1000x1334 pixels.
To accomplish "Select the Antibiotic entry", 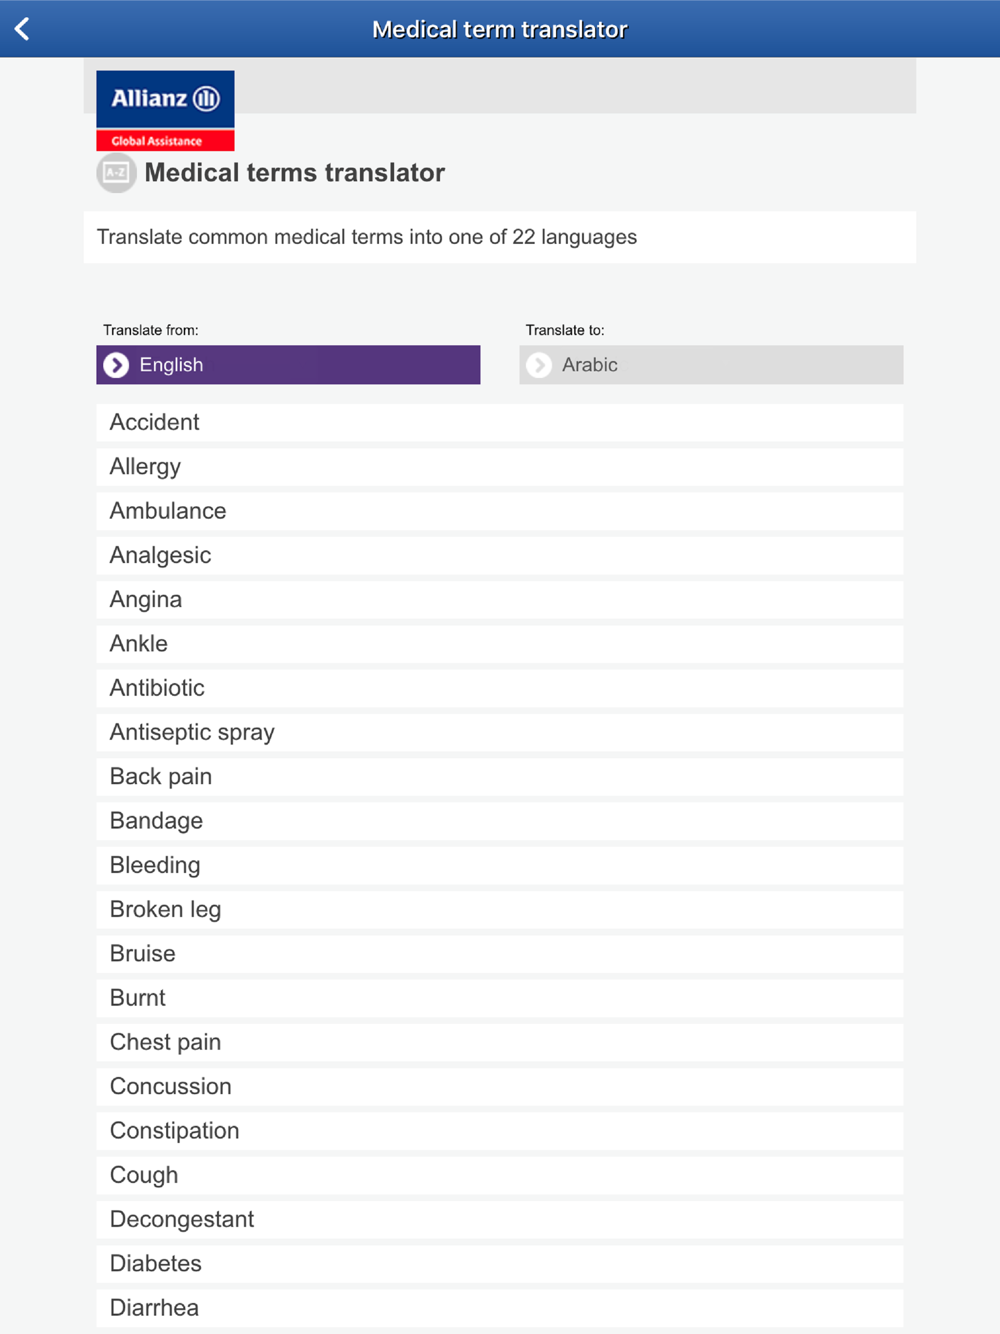I will (x=500, y=688).
